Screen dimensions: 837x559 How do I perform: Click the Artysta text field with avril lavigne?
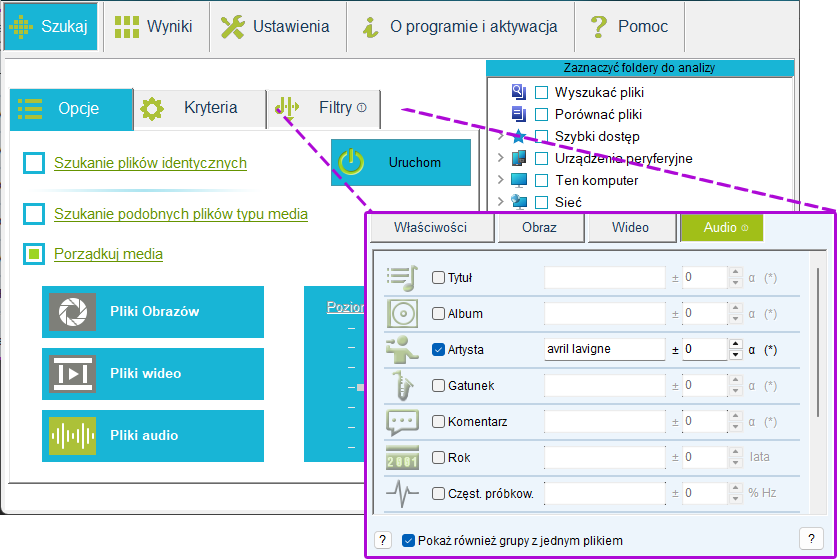(x=605, y=349)
